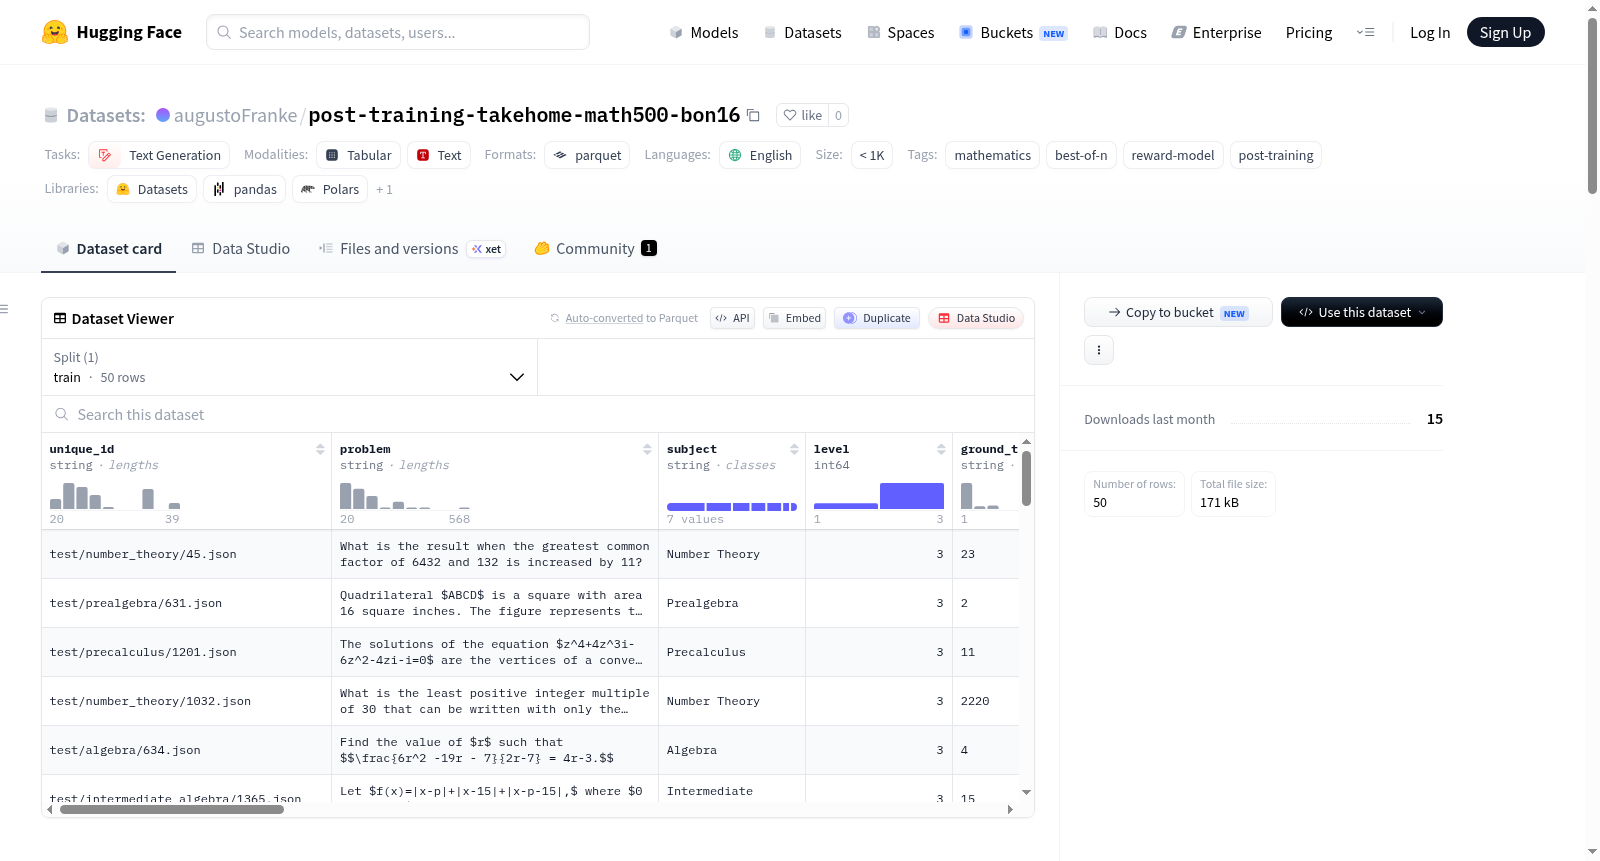Duplicate this dataset
Image resolution: width=1600 pixels, height=861 pixels.
tap(877, 318)
